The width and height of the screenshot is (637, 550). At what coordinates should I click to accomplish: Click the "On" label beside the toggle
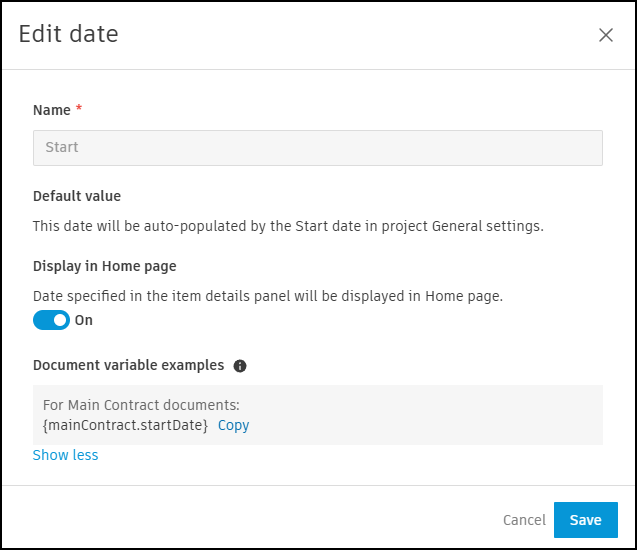(x=84, y=320)
